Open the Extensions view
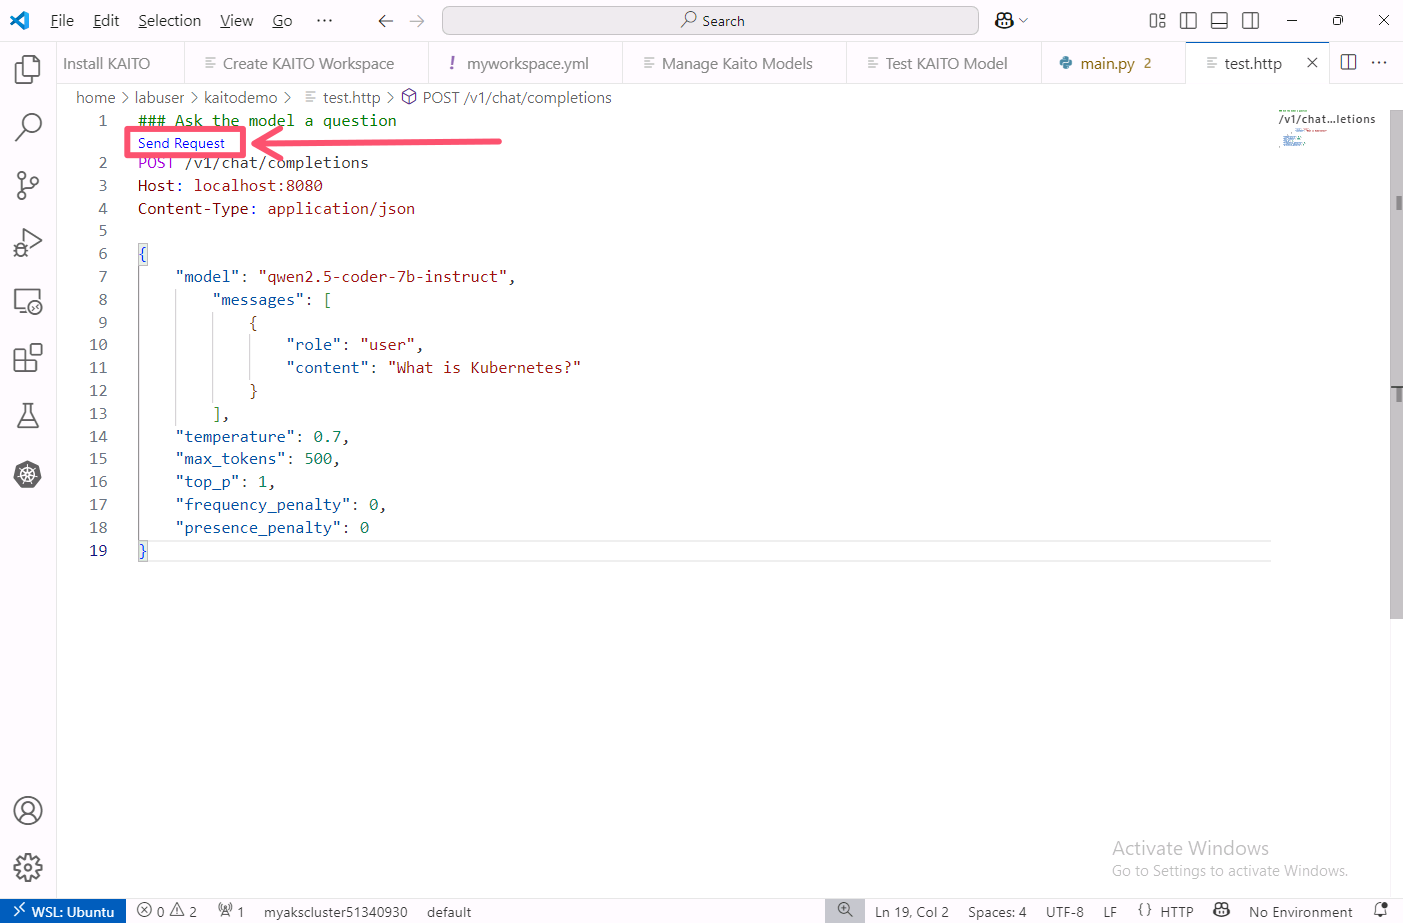The height and width of the screenshot is (923, 1403). [x=28, y=358]
